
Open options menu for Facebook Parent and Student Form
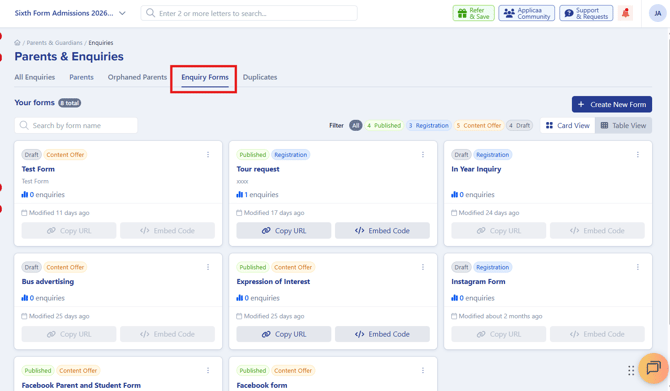coord(208,370)
